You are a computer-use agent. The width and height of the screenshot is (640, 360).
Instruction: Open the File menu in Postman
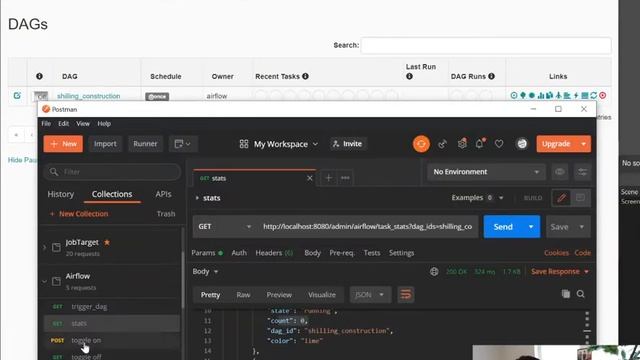click(46, 124)
